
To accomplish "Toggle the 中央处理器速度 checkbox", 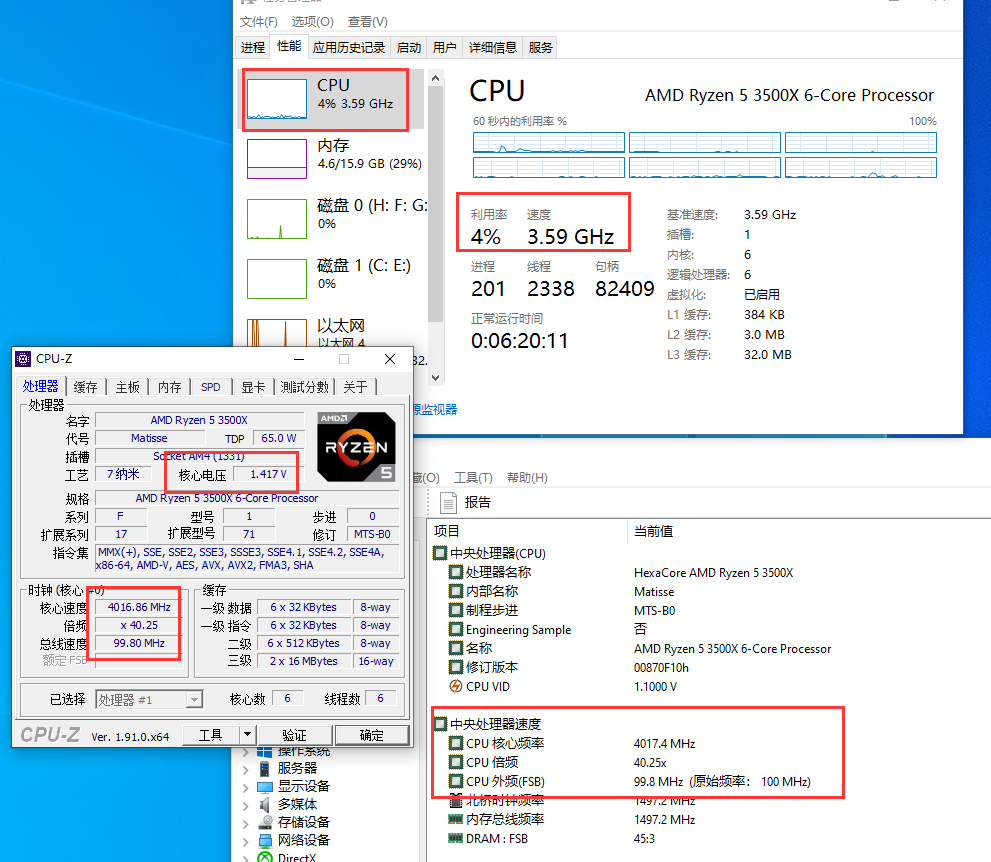I will pyautogui.click(x=440, y=724).
